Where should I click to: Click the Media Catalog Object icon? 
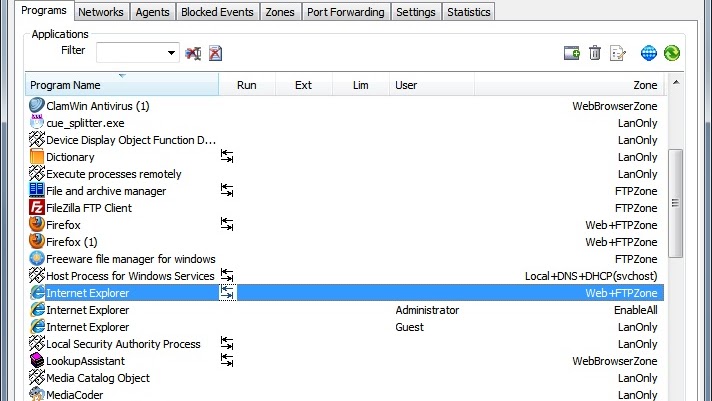coord(37,377)
